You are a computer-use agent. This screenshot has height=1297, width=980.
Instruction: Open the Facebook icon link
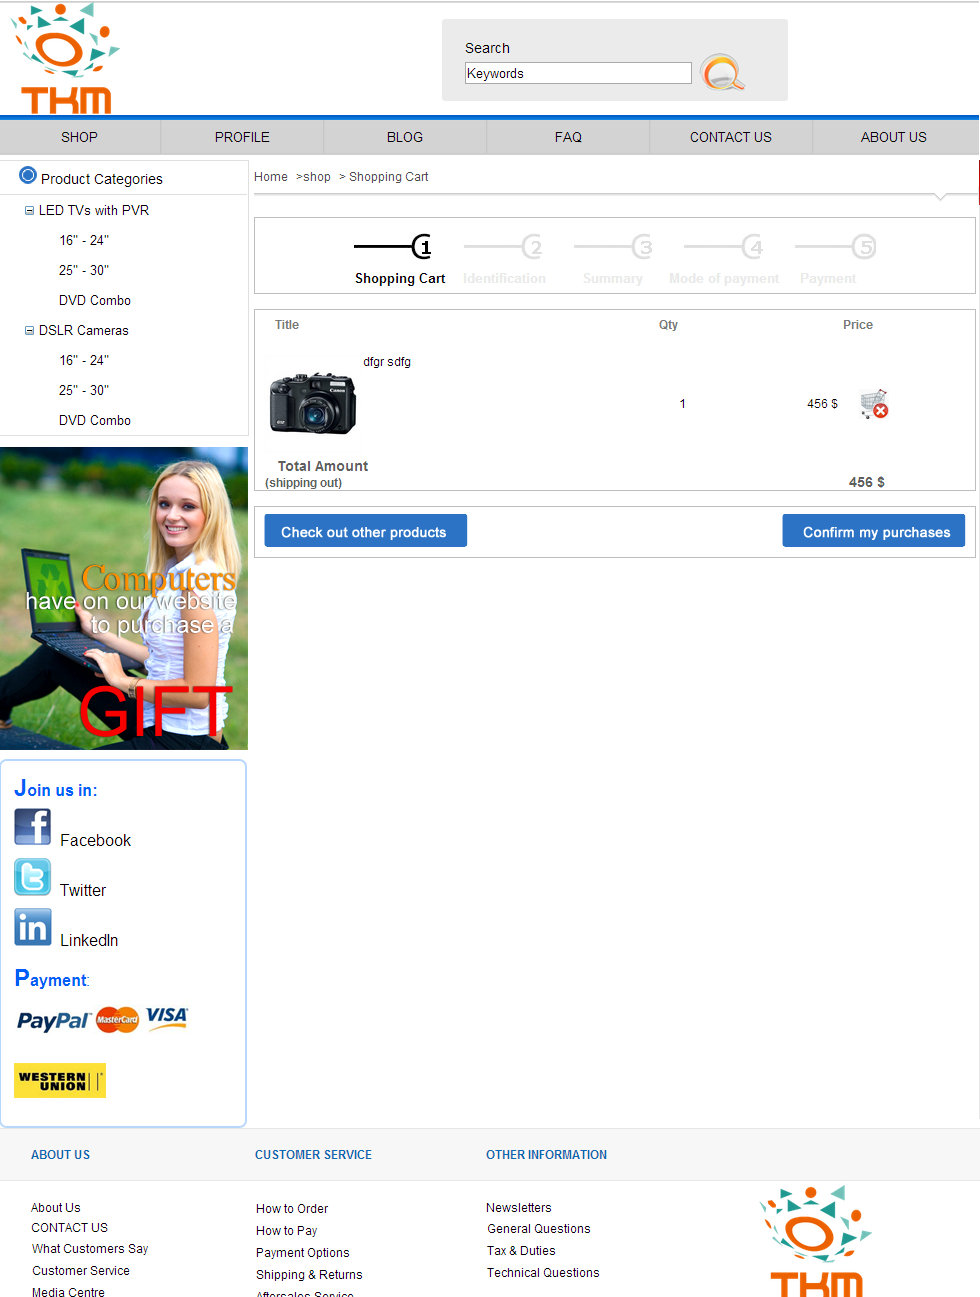pyautogui.click(x=32, y=827)
